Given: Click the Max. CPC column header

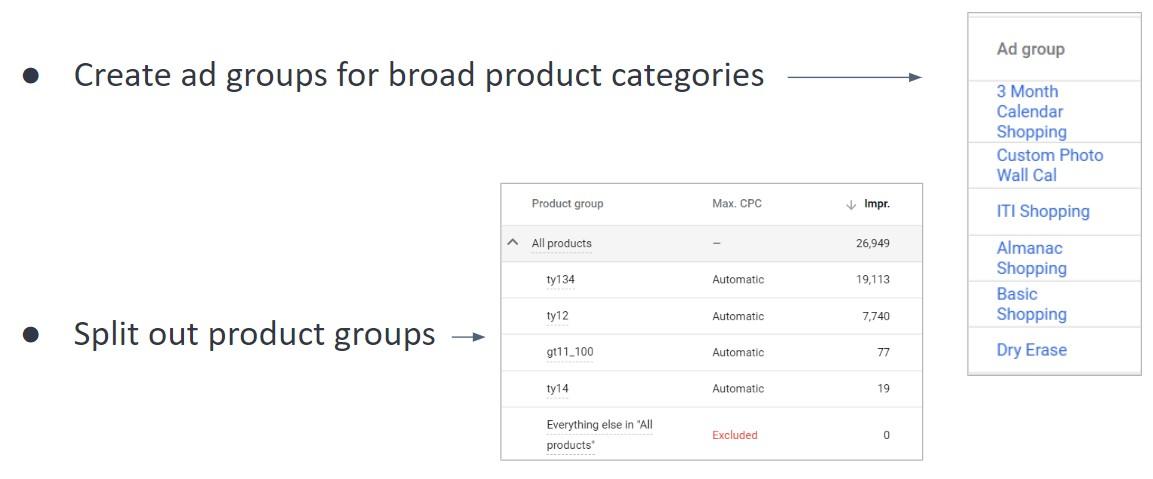Looking at the screenshot, I should coord(736,204).
